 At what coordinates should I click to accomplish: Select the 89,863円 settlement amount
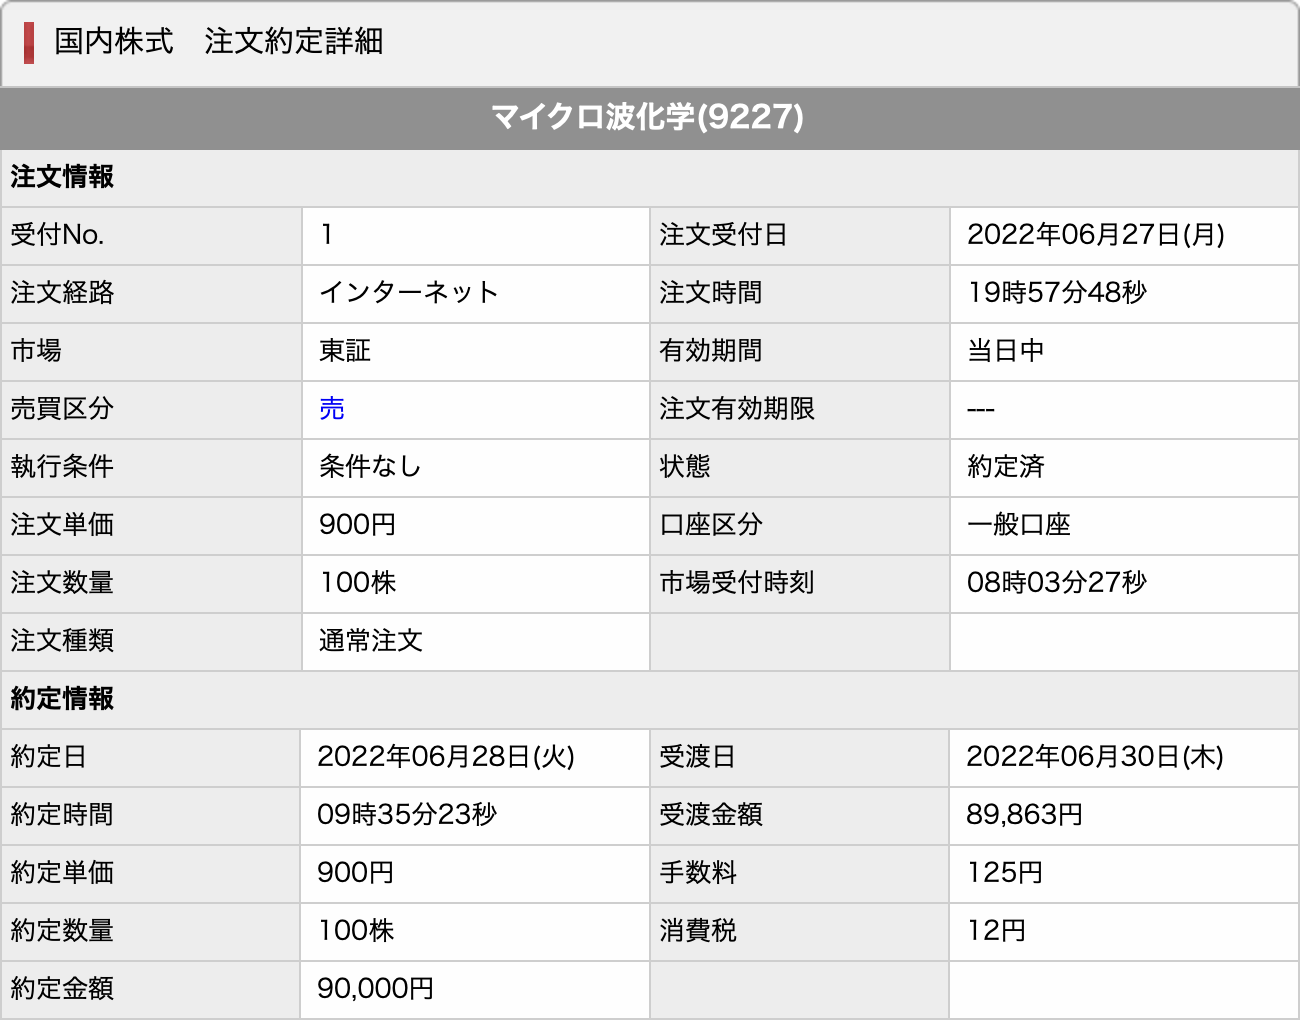[1025, 815]
